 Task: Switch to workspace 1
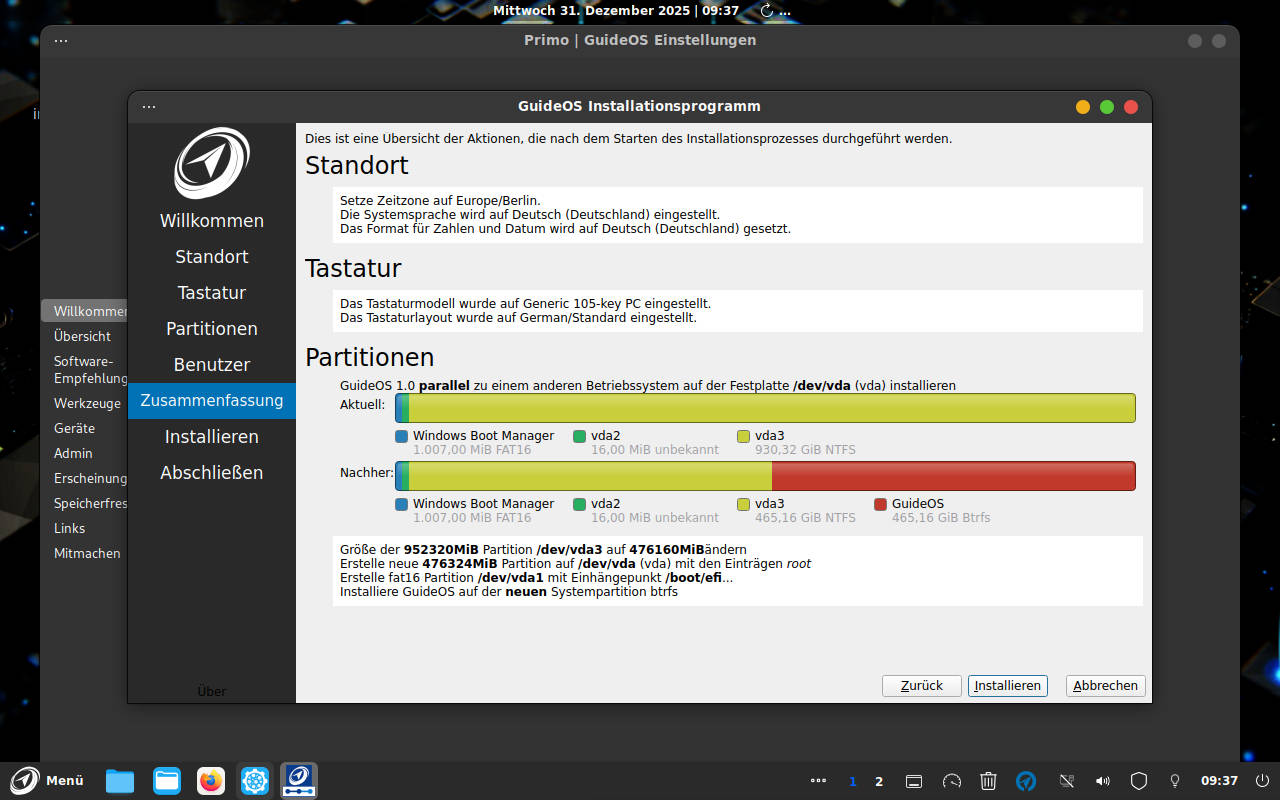tap(853, 781)
